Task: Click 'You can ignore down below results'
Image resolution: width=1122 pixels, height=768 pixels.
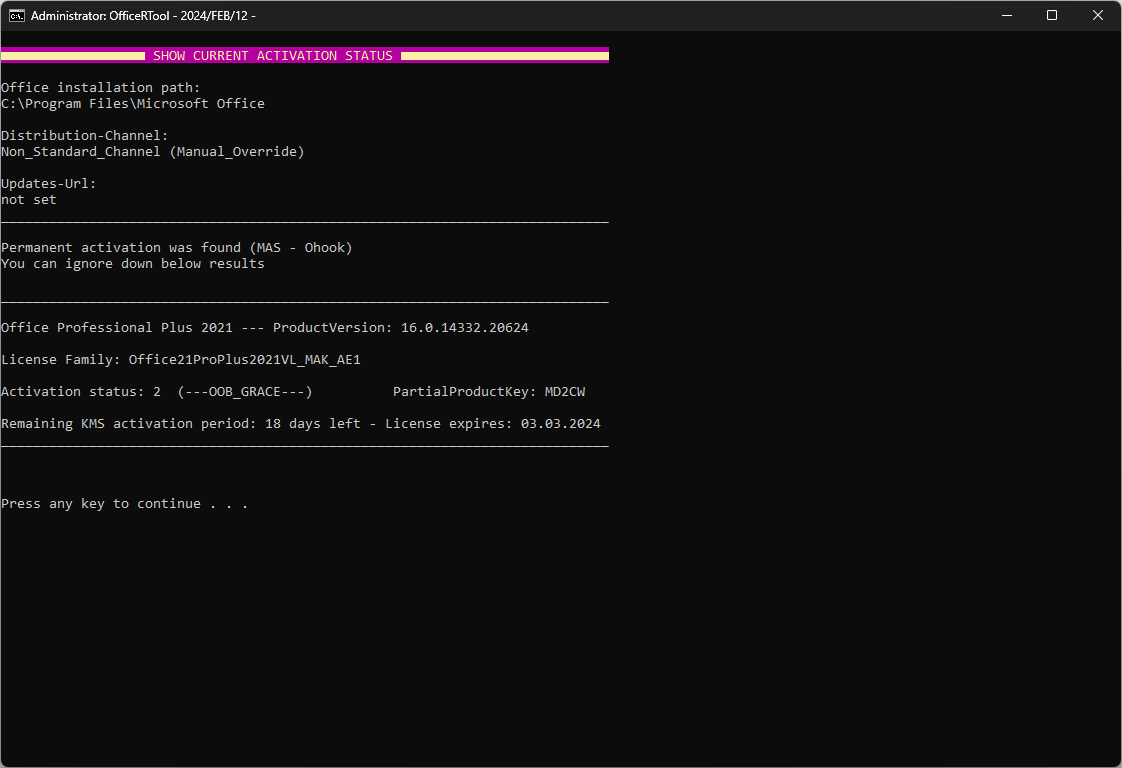Action: click(133, 263)
